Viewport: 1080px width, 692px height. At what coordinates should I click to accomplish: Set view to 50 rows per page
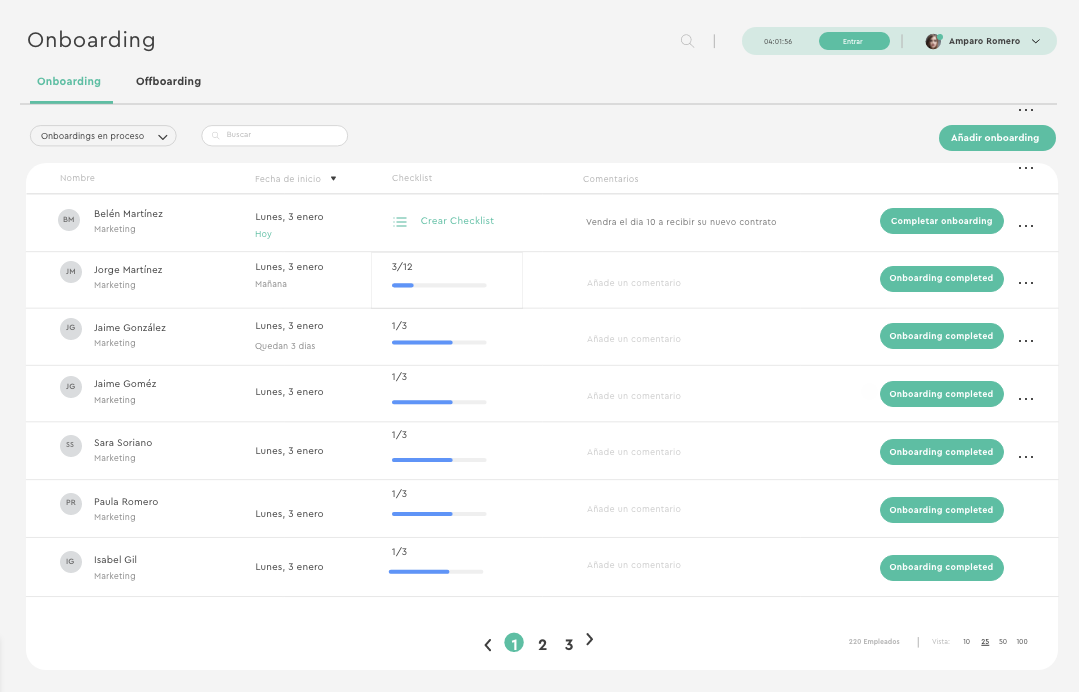tap(1003, 642)
